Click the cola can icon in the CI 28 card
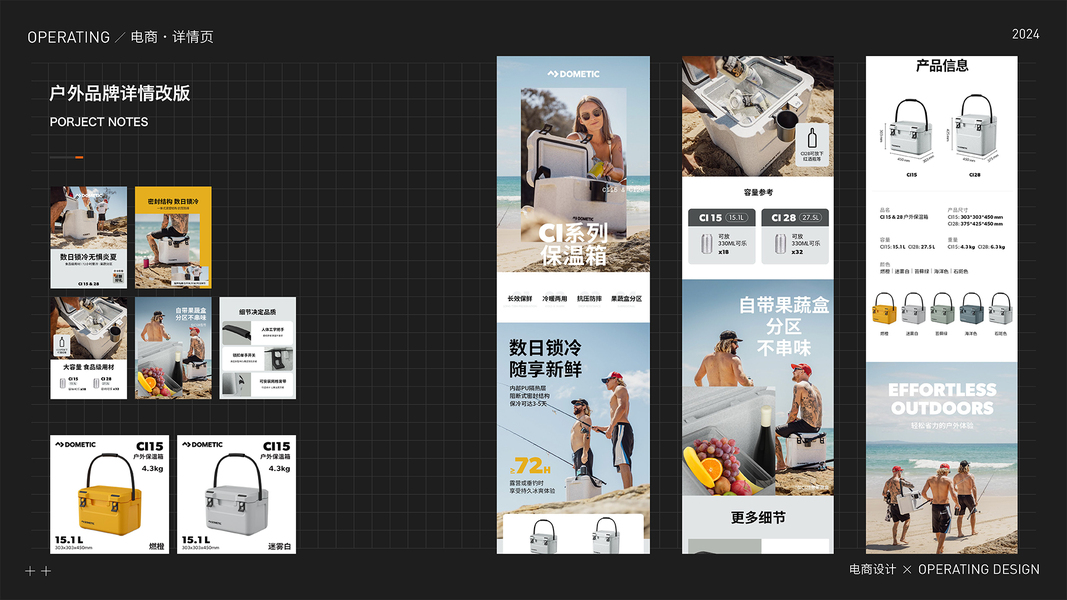This screenshot has width=1067, height=600. coord(780,243)
